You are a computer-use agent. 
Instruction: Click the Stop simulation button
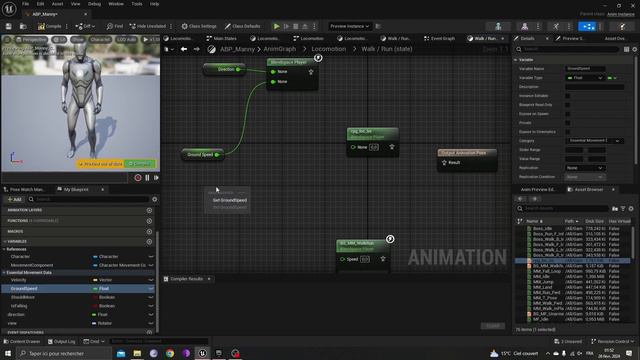pyautogui.click(x=296, y=26)
